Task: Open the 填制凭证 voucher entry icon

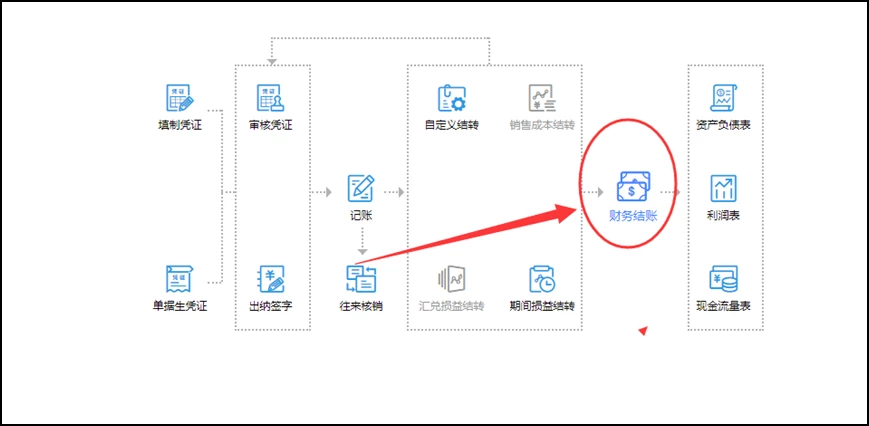Action: [180, 98]
